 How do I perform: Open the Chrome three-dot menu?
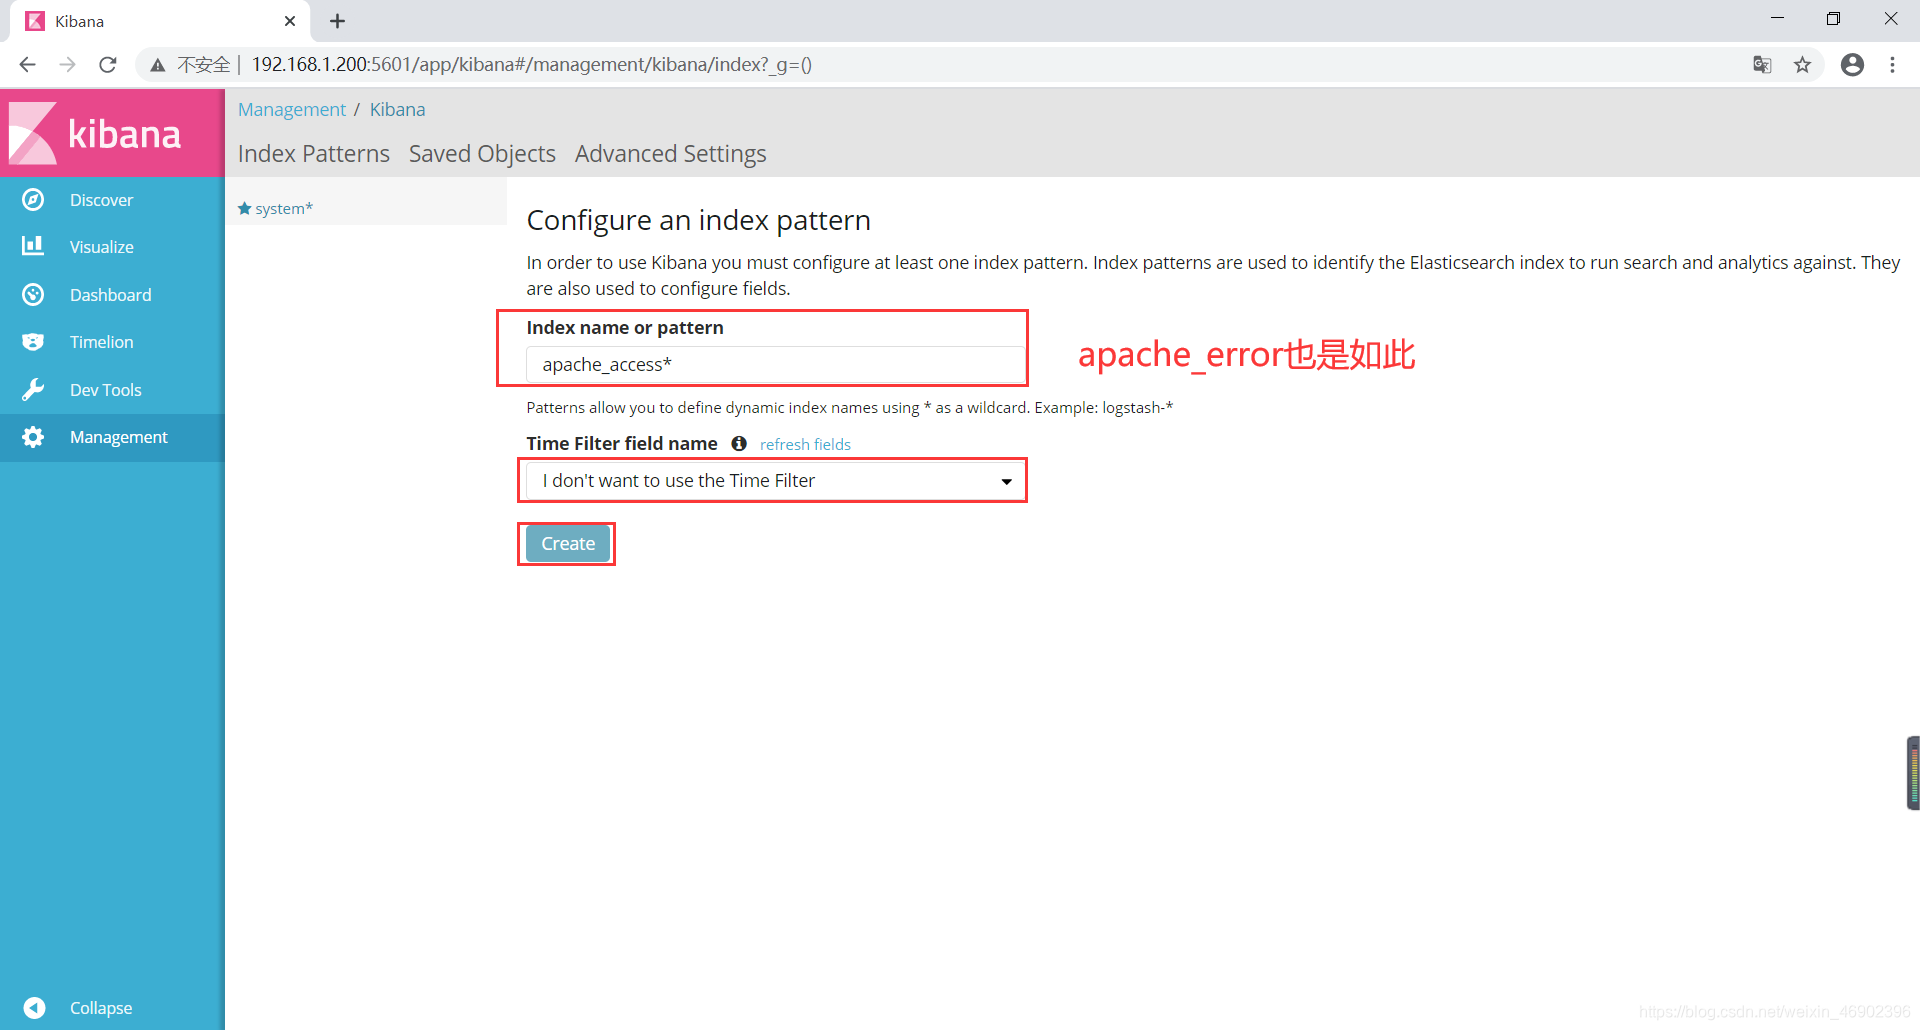tap(1892, 65)
